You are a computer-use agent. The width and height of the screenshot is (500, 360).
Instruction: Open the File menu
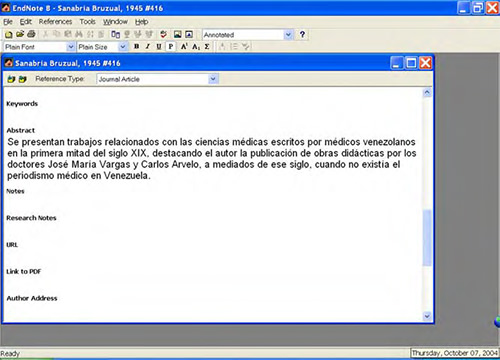pos(8,22)
